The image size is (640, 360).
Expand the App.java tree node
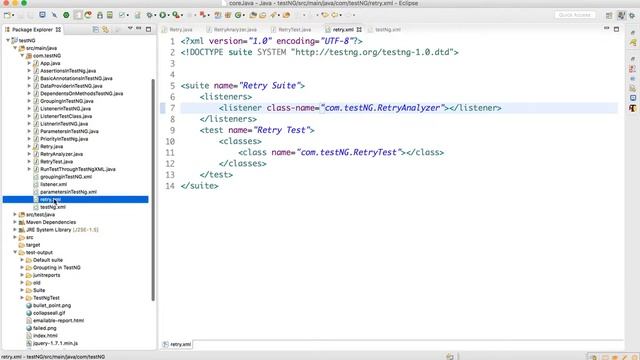point(29,63)
